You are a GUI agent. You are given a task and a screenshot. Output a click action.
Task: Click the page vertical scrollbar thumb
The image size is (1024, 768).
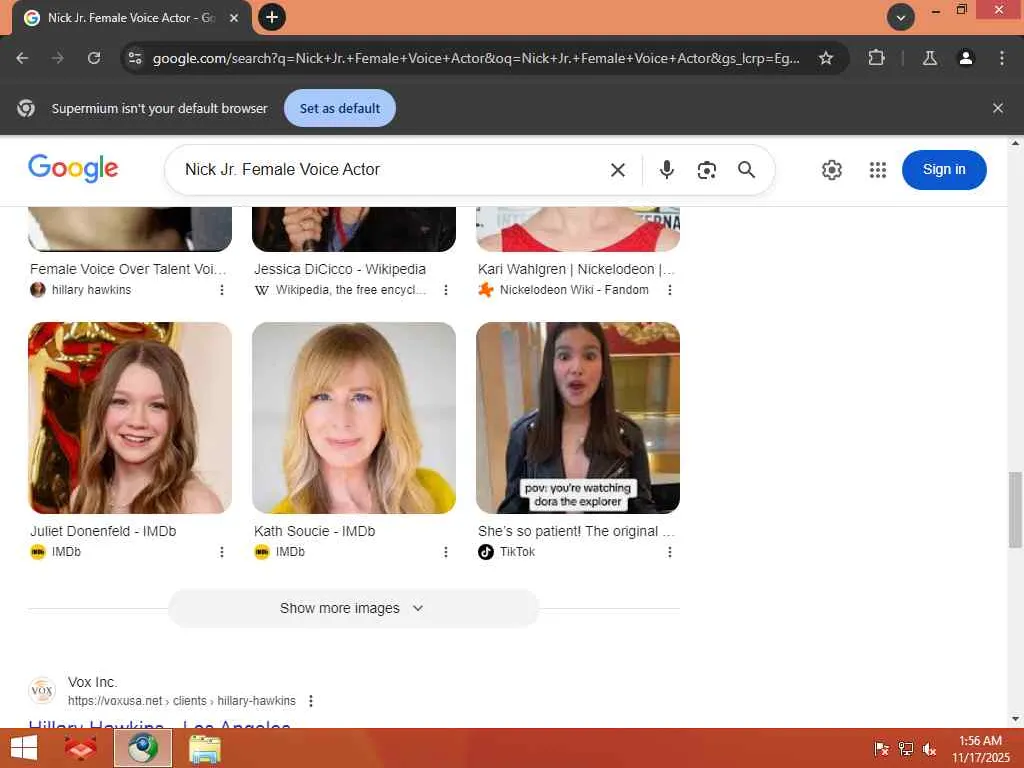click(x=1015, y=509)
